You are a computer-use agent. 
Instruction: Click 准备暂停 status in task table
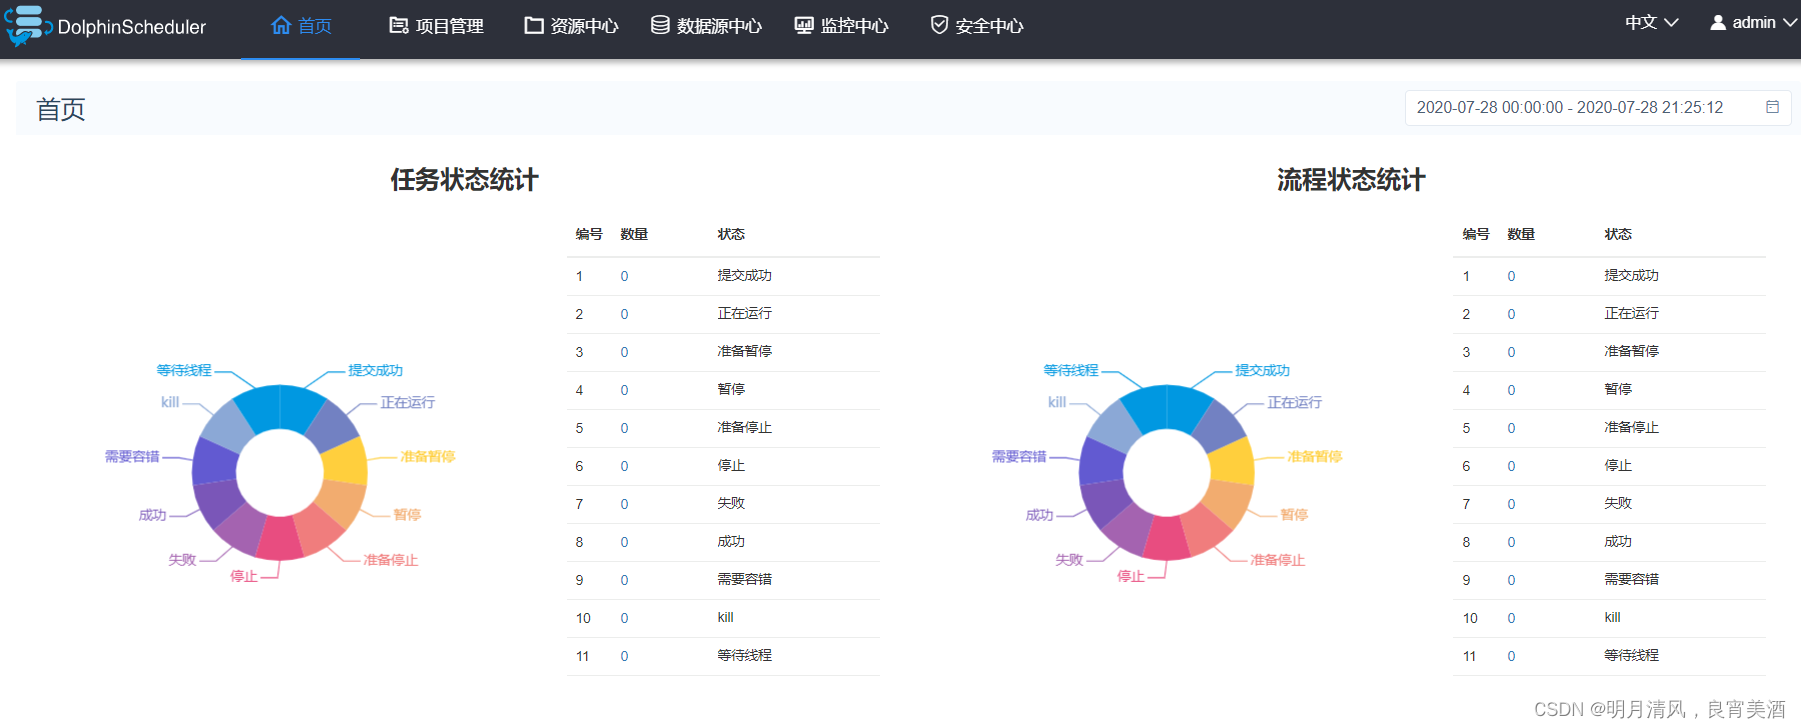(x=744, y=351)
